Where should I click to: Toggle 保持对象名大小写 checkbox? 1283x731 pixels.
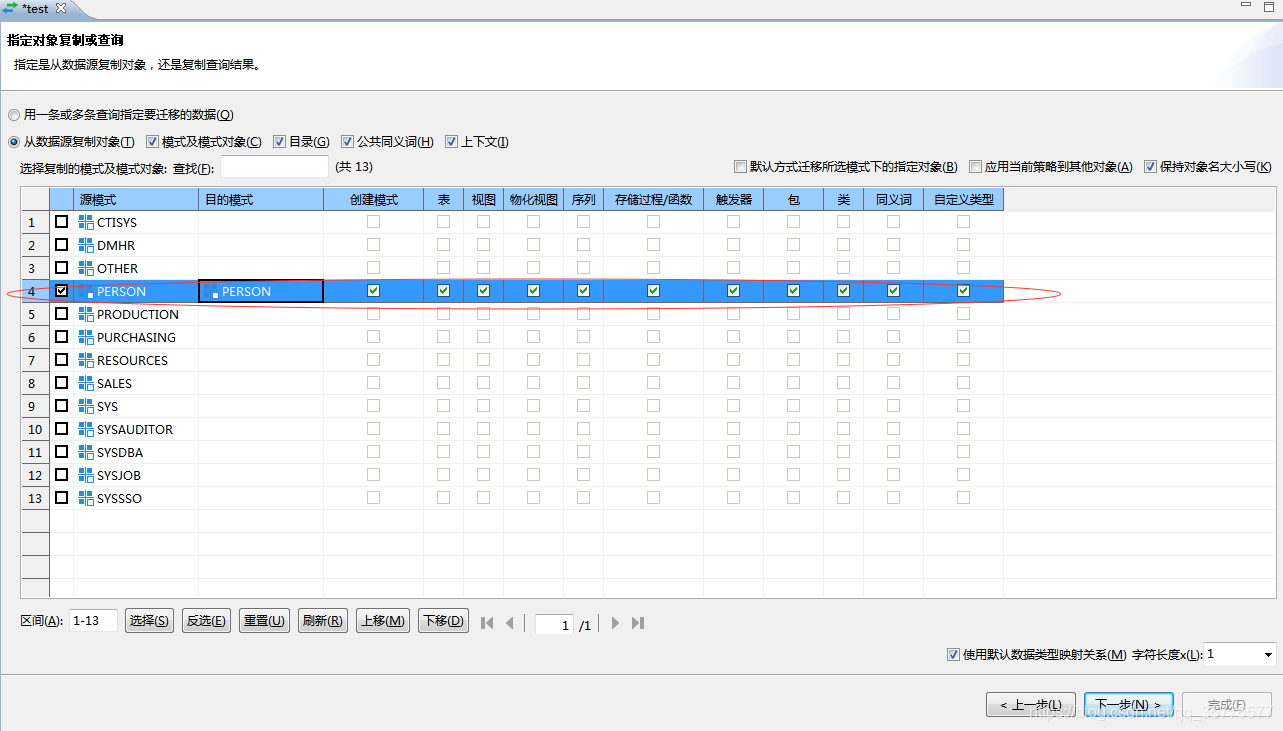click(1150, 167)
